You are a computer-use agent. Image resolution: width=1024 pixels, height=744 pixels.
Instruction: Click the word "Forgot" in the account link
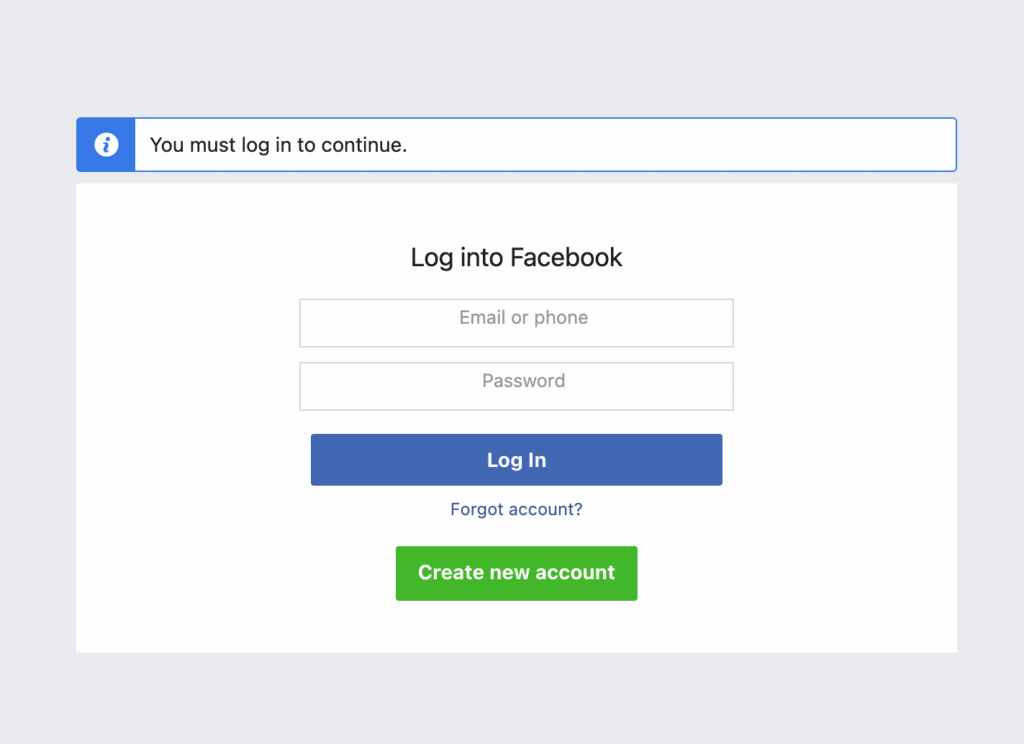[x=476, y=509]
